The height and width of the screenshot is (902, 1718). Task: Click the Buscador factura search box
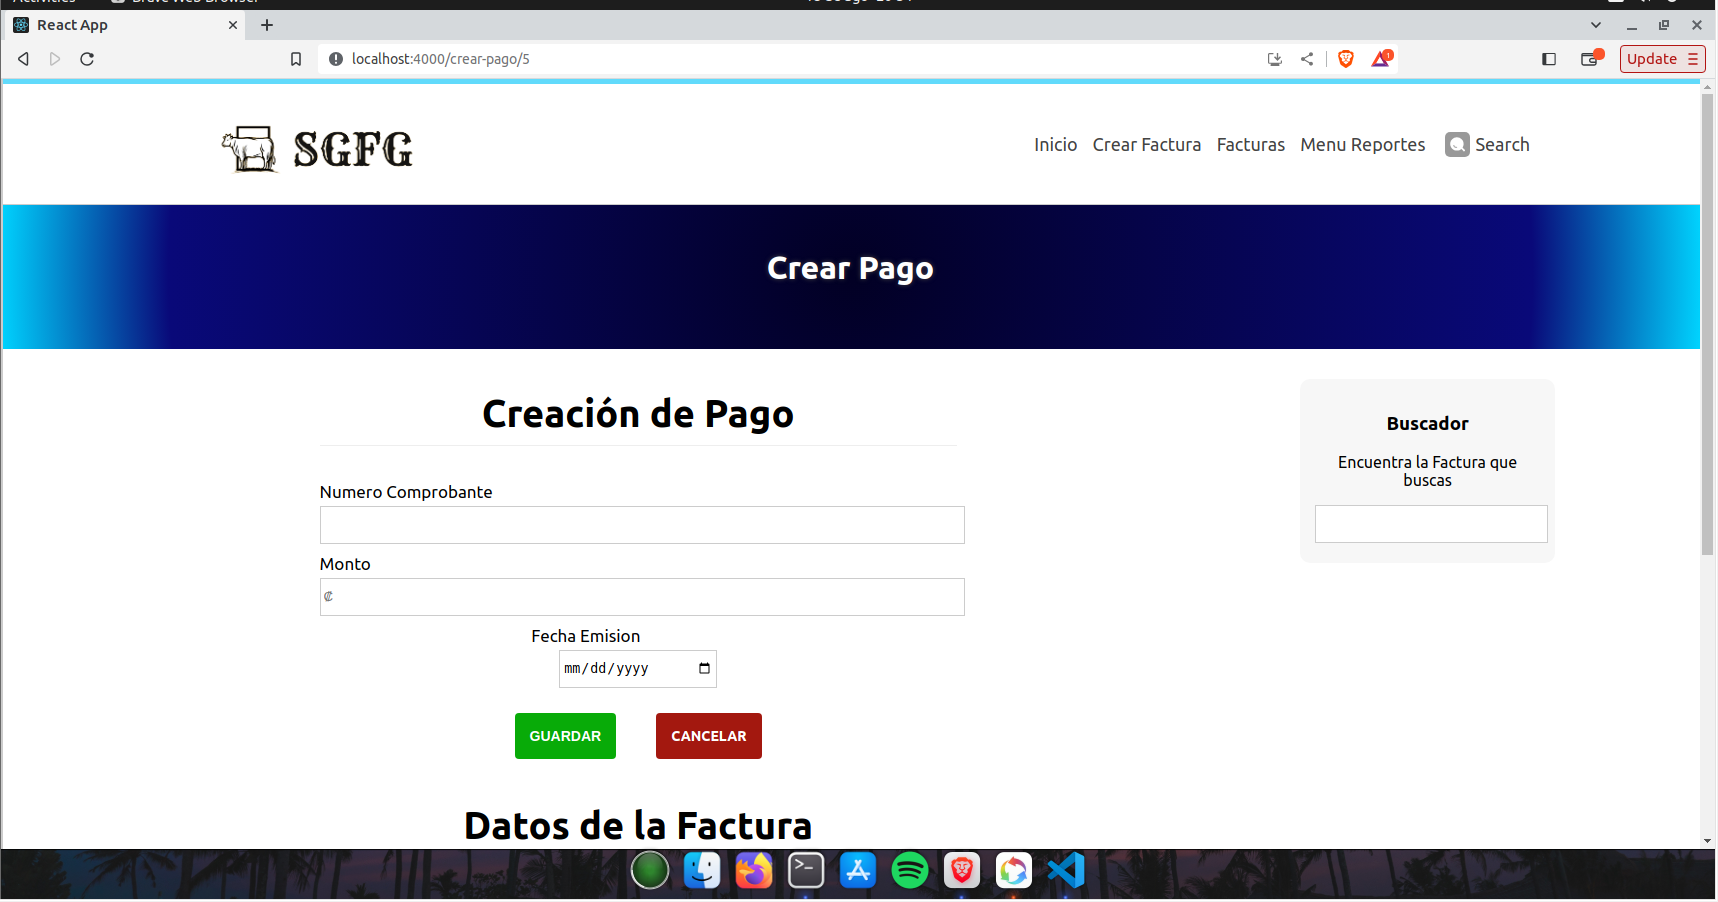coord(1431,524)
